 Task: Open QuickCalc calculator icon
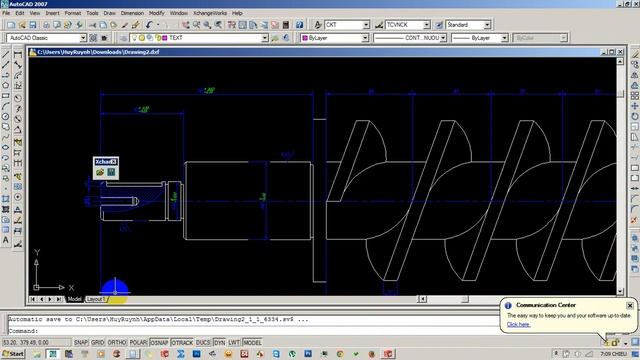pyautogui.click(x=286, y=25)
